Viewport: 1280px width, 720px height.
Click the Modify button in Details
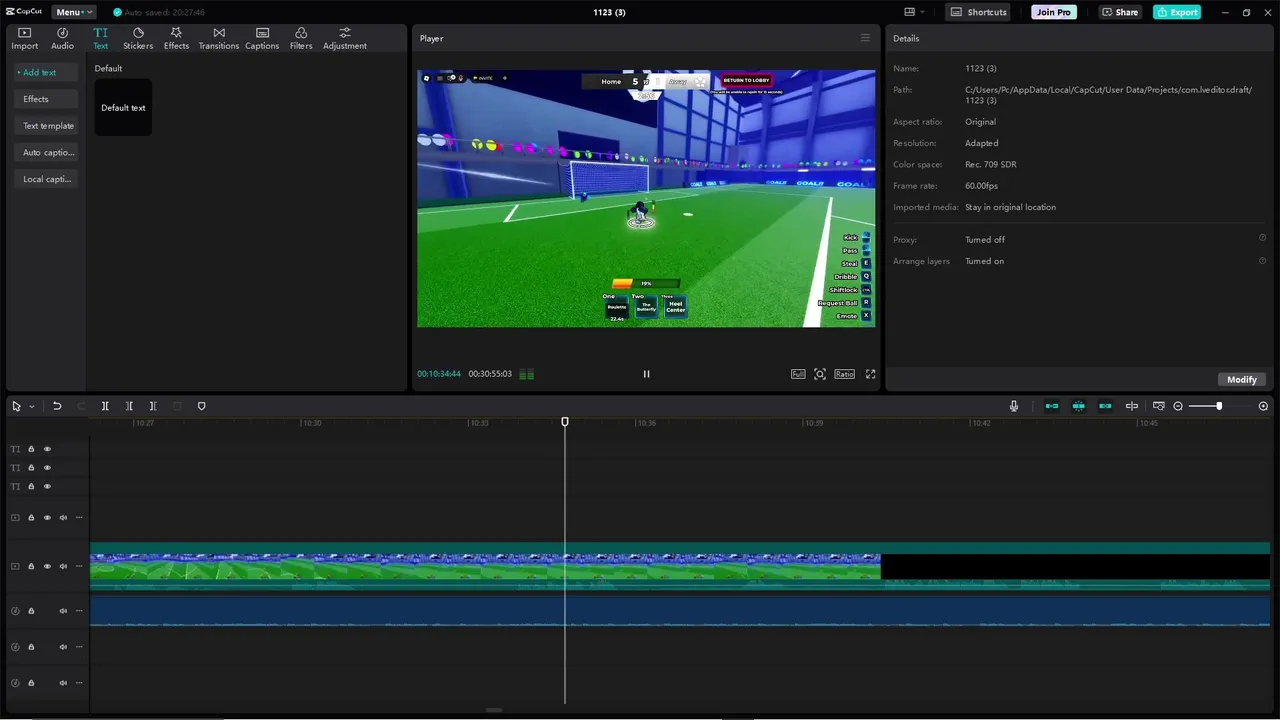coord(1242,379)
